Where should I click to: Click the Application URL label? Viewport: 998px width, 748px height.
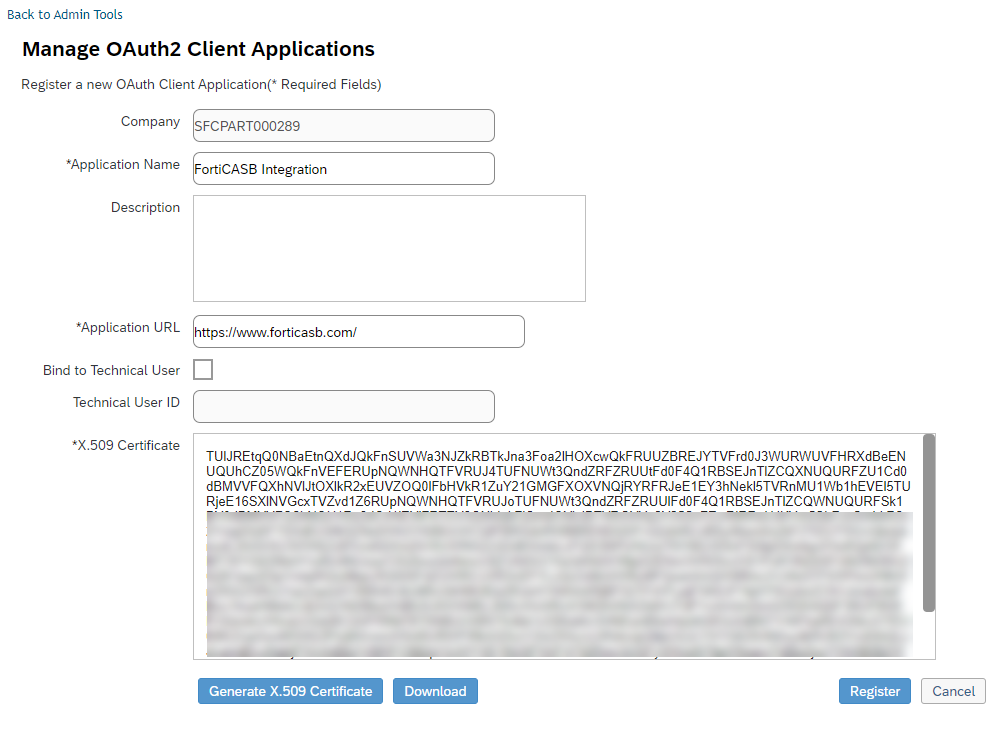click(x=128, y=327)
